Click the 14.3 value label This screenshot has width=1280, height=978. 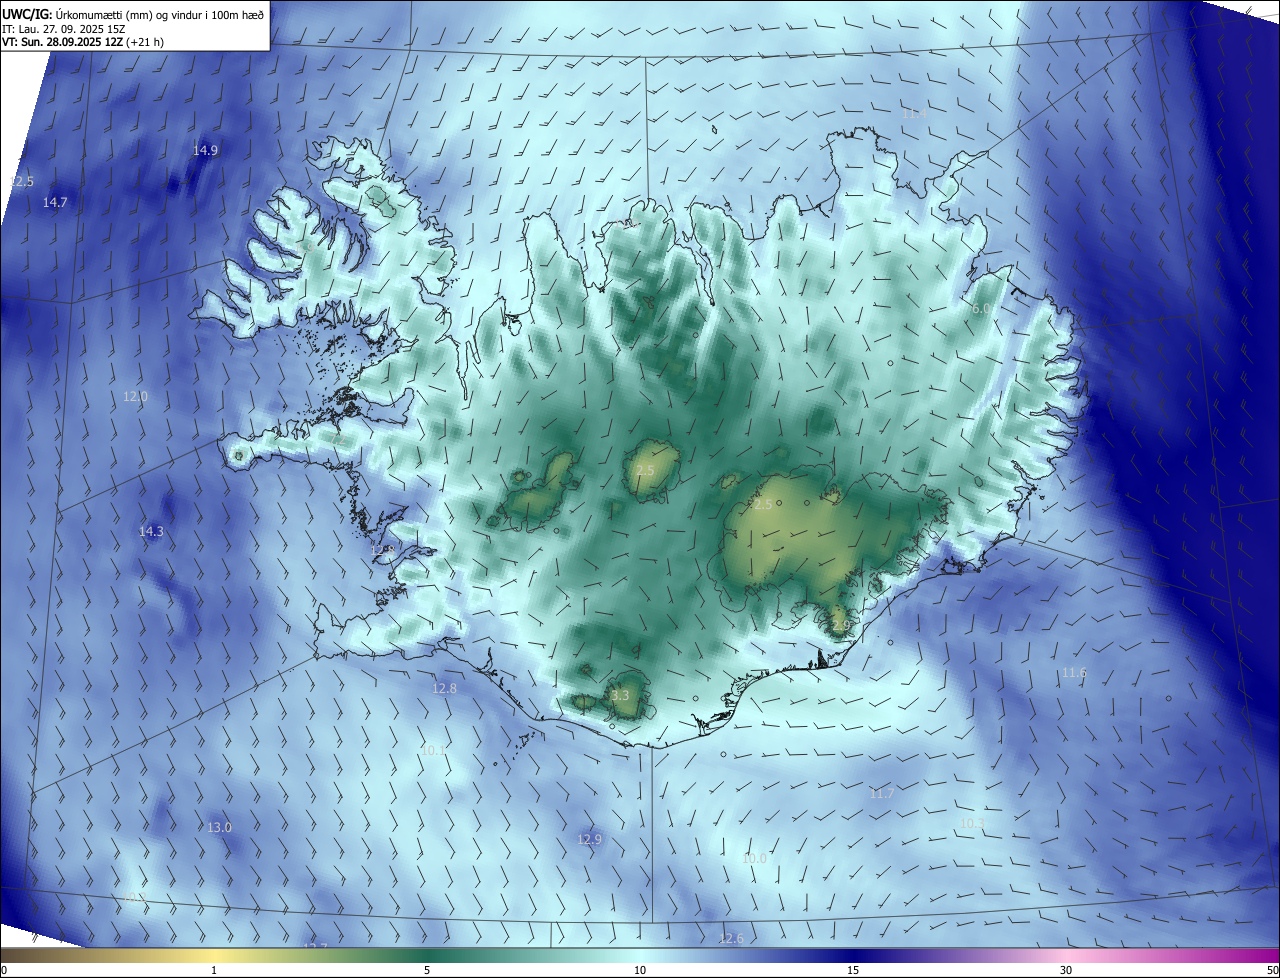(151, 531)
